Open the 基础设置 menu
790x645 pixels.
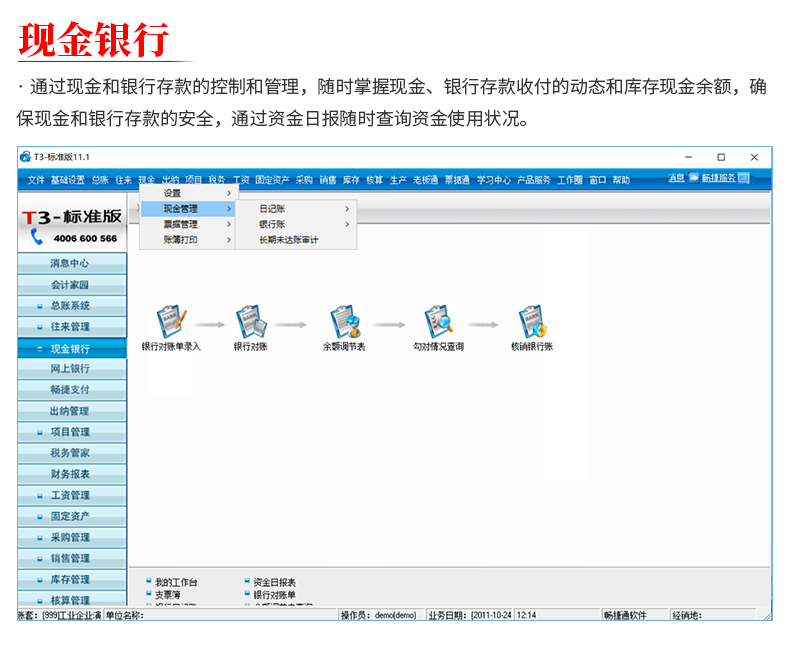(68, 180)
